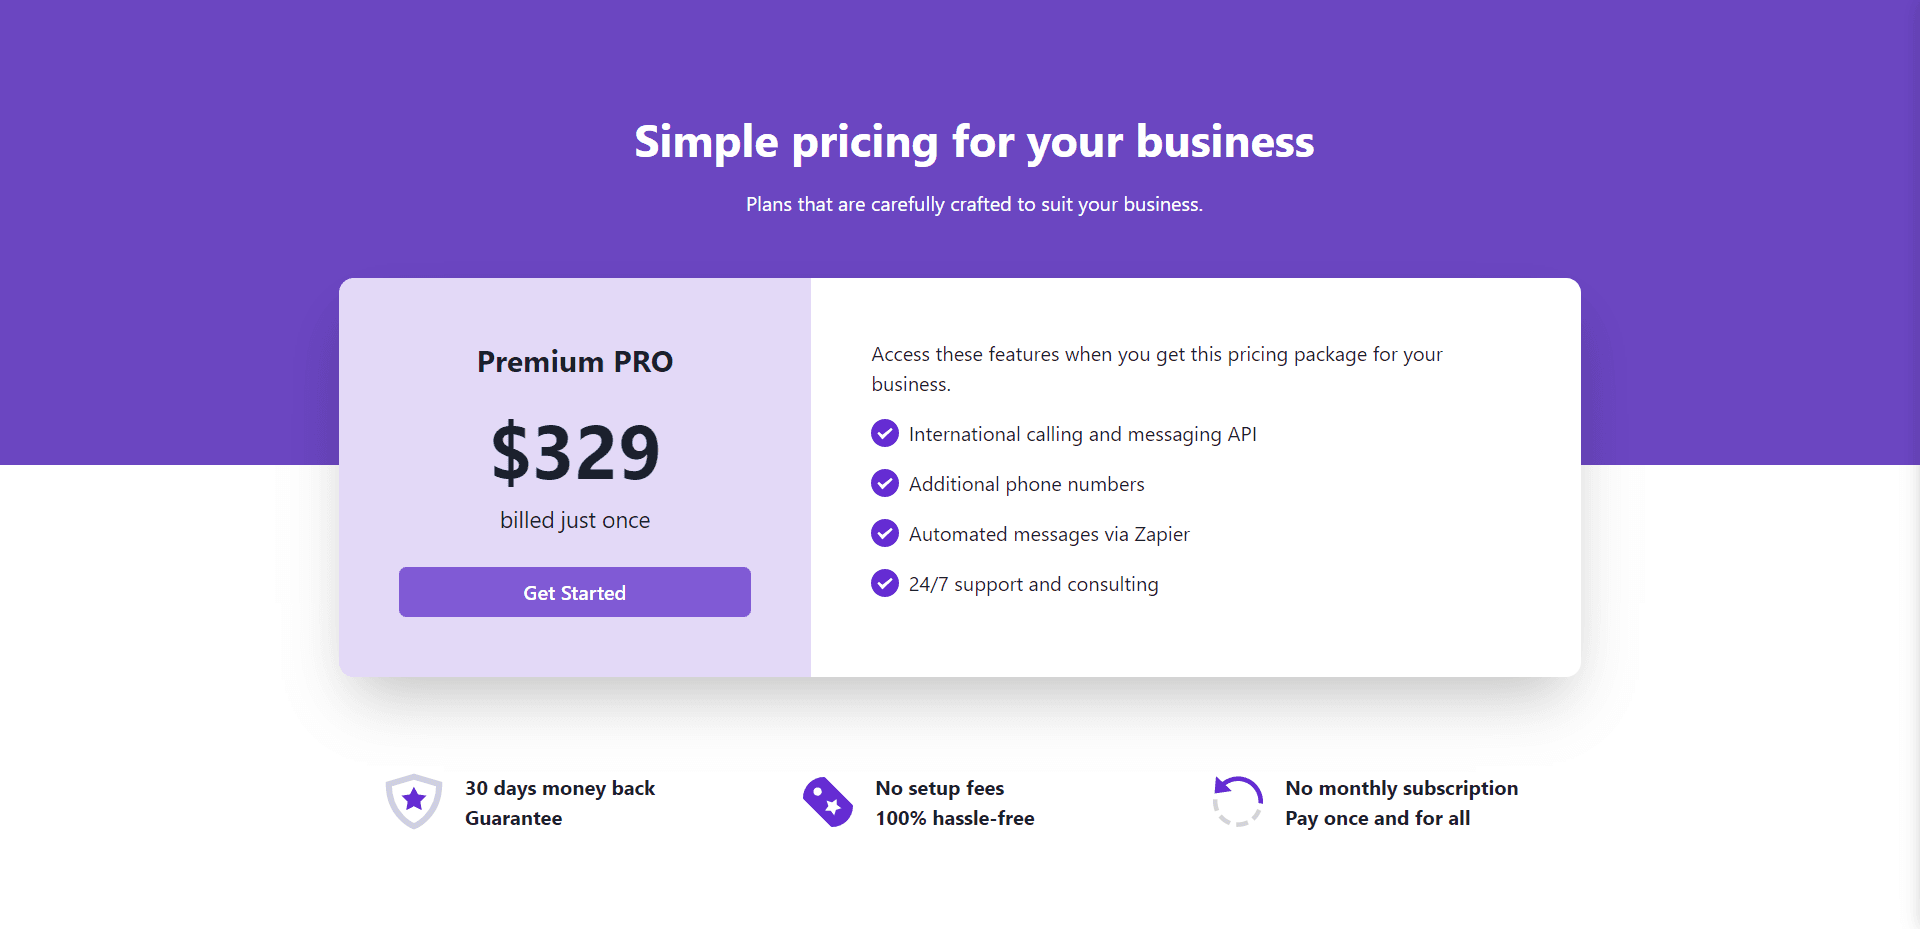Click the Get Started button

click(574, 592)
